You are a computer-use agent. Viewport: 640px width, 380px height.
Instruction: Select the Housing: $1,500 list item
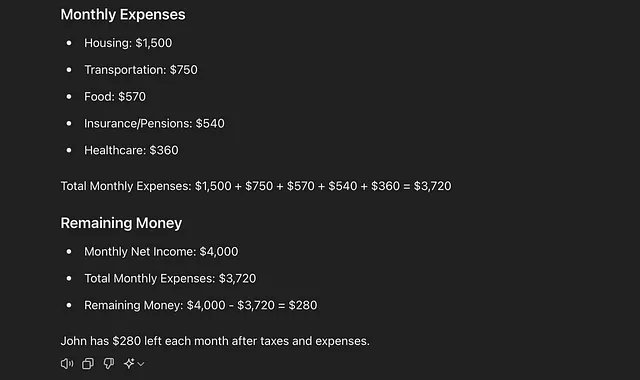[x=128, y=43]
